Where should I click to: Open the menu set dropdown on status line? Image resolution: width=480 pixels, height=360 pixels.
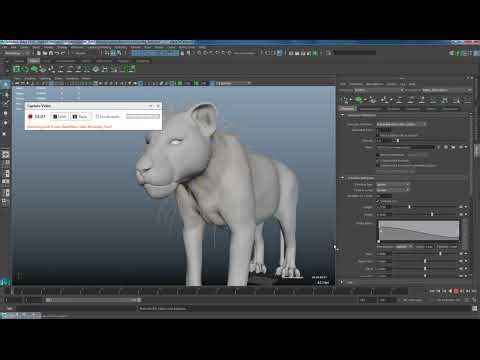17,53
